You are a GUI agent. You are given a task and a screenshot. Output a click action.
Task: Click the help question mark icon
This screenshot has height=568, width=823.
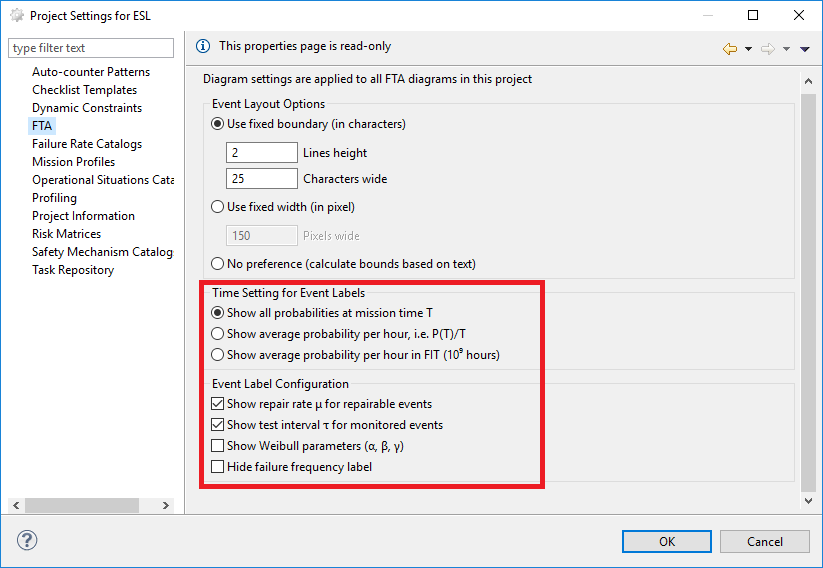tap(26, 541)
